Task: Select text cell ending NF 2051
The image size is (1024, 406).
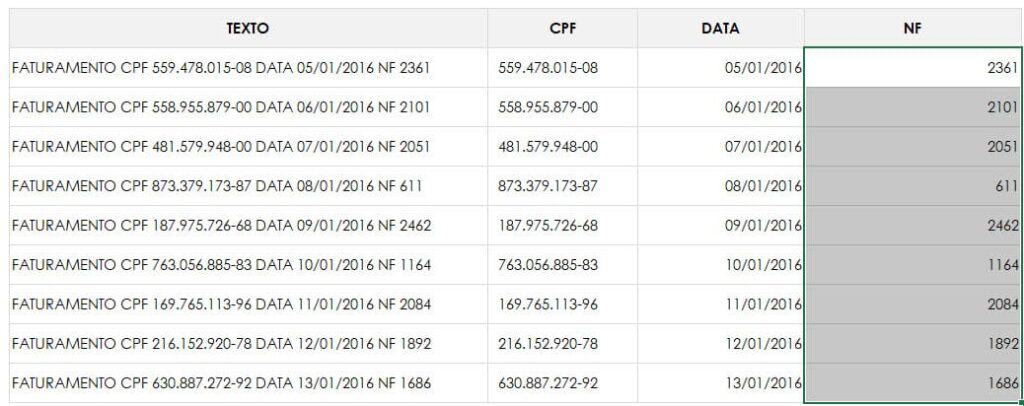Action: 248,147
